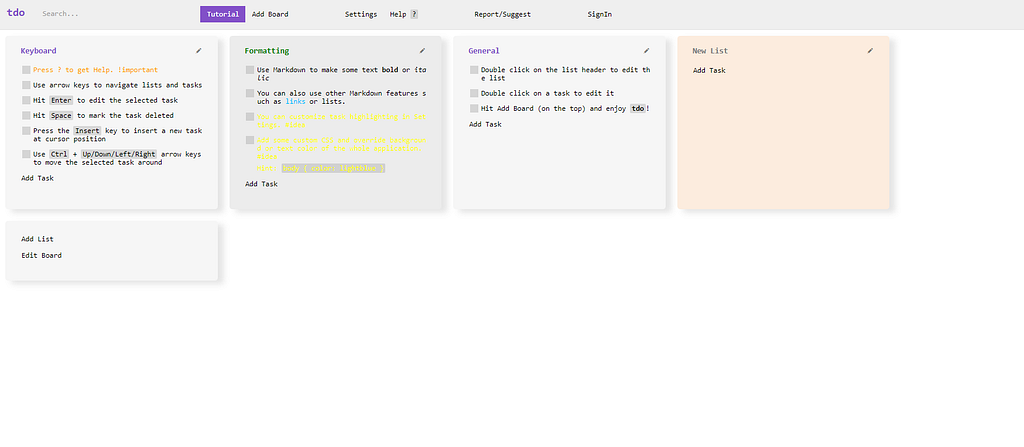Click Add Board in the top bar
Image resolution: width=1024 pixels, height=447 pixels.
(x=270, y=14)
